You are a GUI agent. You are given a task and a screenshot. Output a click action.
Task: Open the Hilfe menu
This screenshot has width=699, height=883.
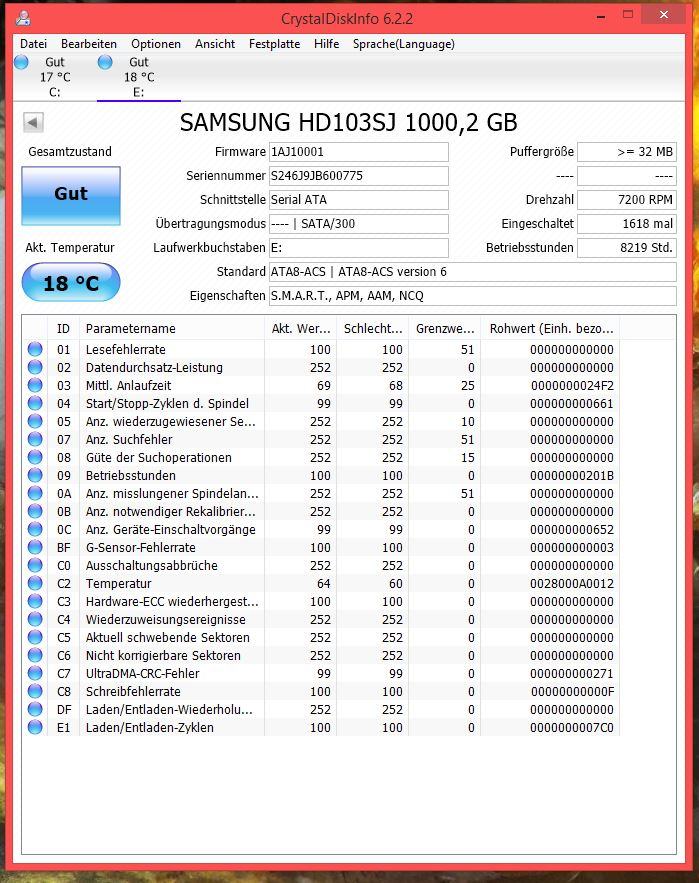click(x=326, y=44)
